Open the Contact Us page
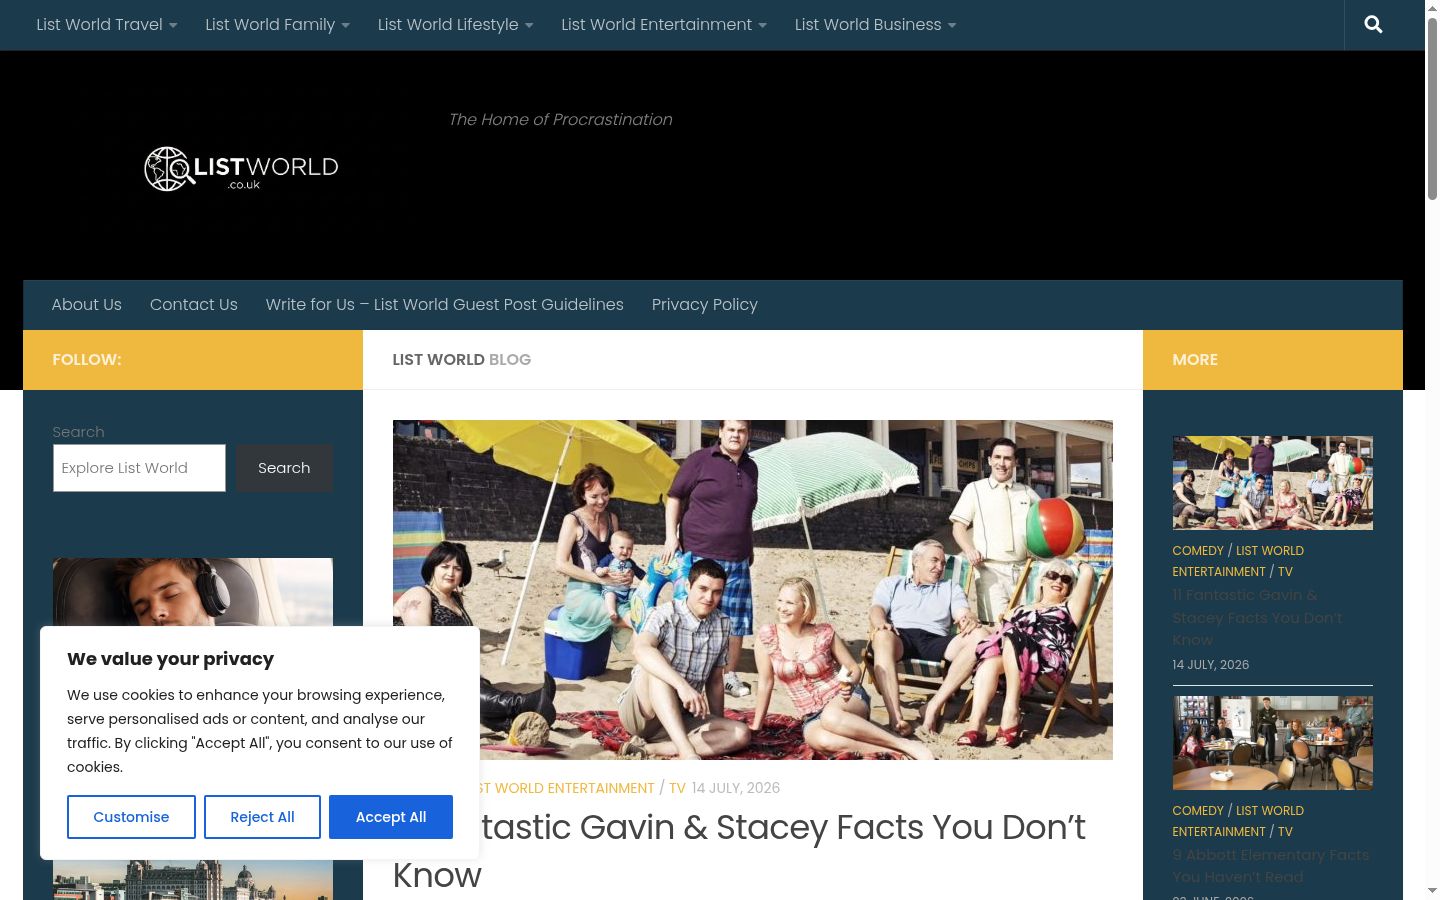The width and height of the screenshot is (1440, 900). [x=194, y=305]
